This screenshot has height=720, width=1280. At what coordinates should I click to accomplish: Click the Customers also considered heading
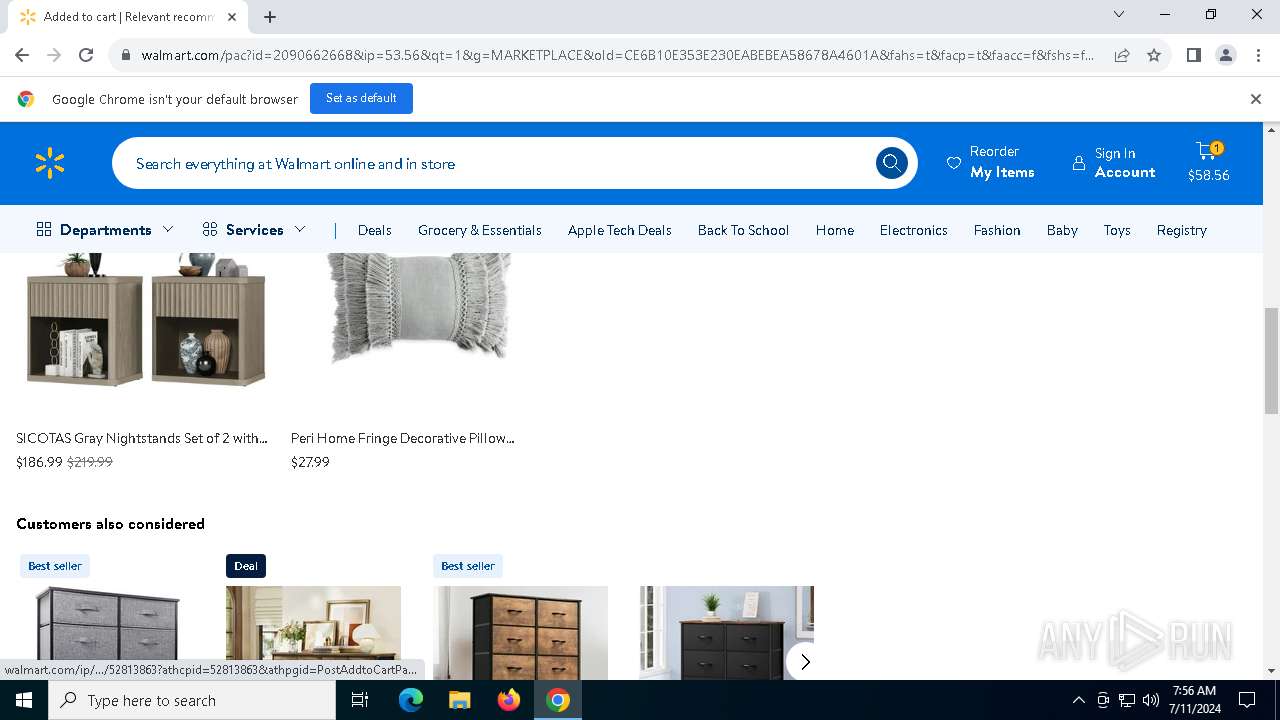point(110,524)
